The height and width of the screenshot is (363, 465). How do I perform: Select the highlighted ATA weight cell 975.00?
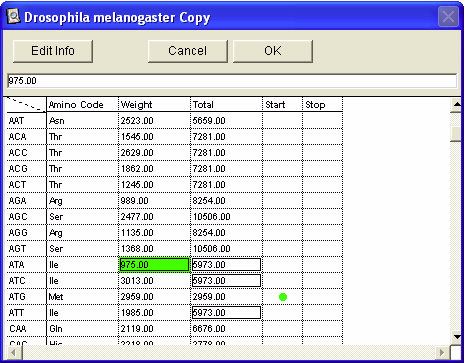coord(154,265)
